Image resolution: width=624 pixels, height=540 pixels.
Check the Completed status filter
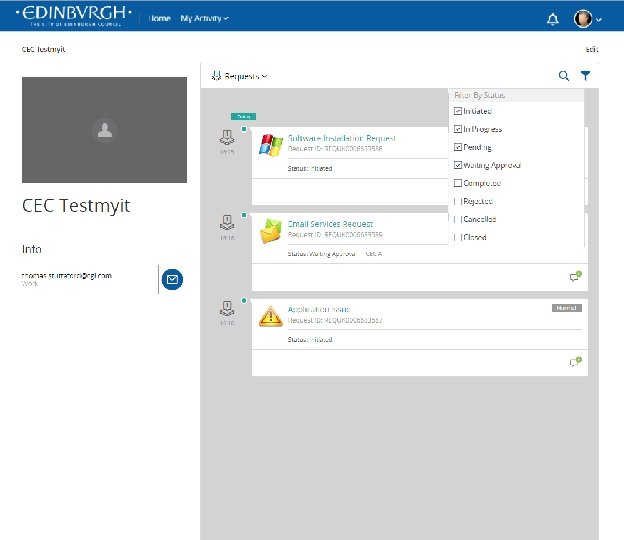tap(458, 183)
